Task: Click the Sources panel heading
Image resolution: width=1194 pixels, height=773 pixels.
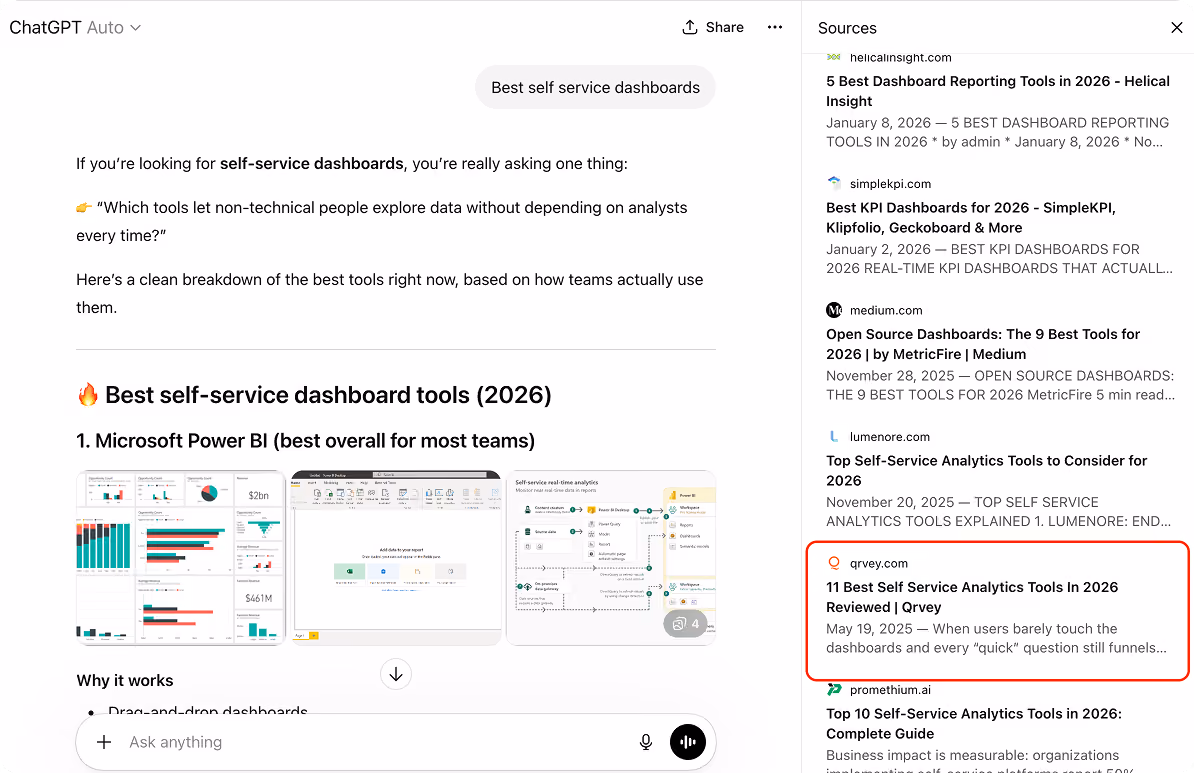Action: click(847, 28)
